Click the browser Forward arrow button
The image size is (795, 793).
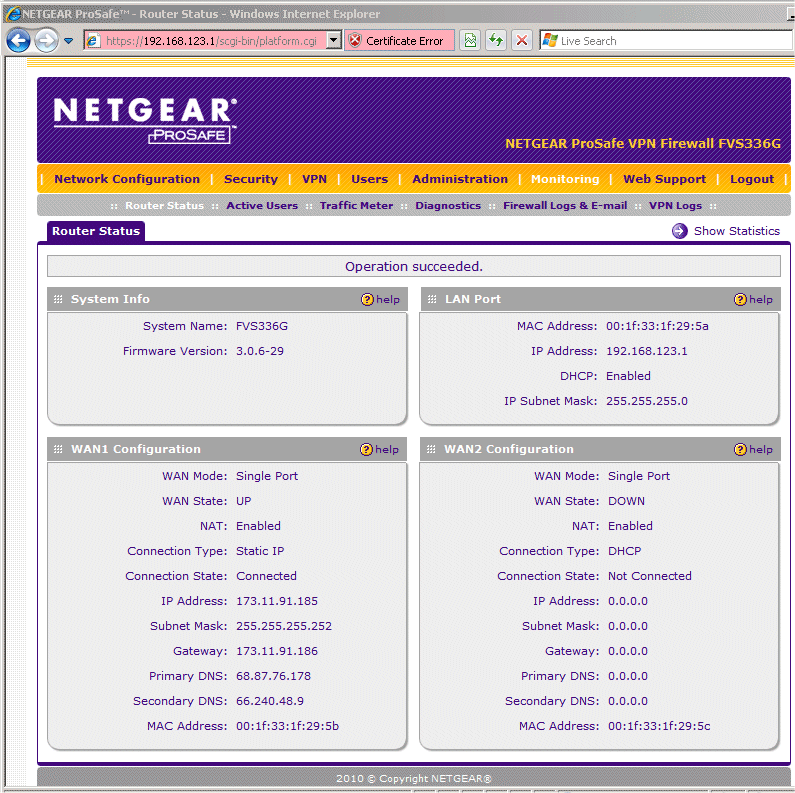pyautogui.click(x=46, y=41)
